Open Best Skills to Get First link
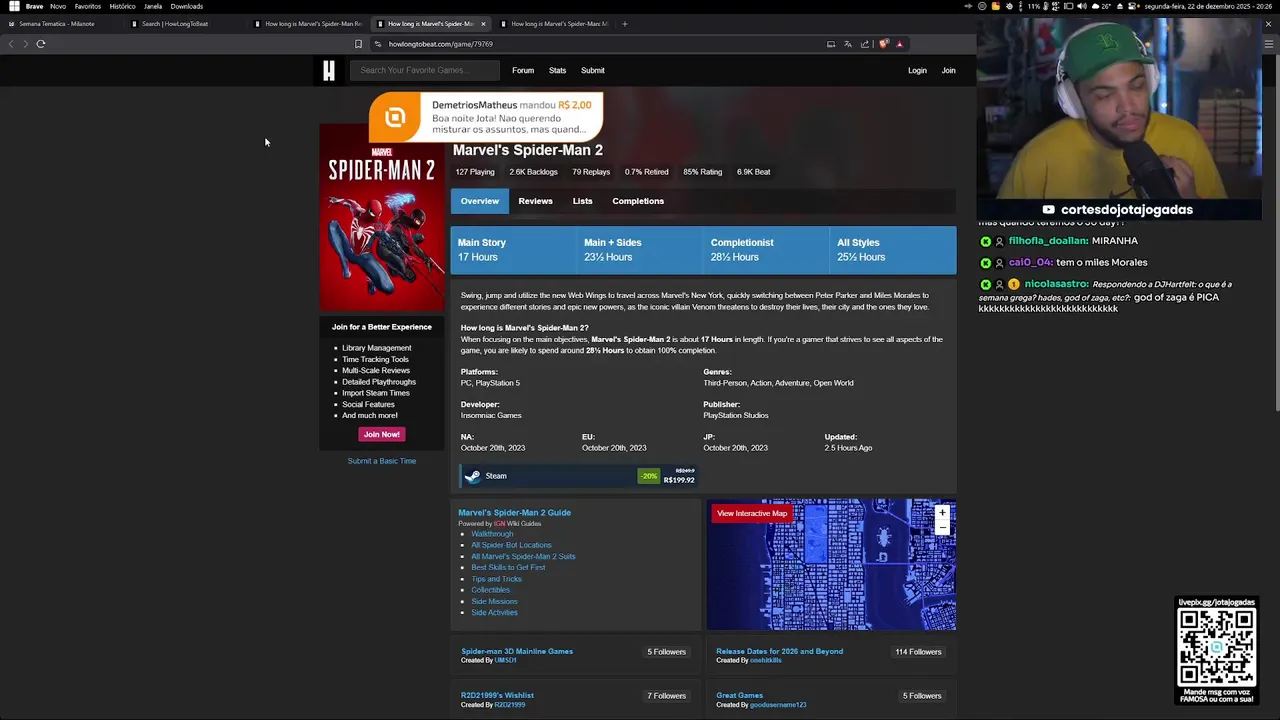The width and height of the screenshot is (1280, 720). (x=508, y=567)
